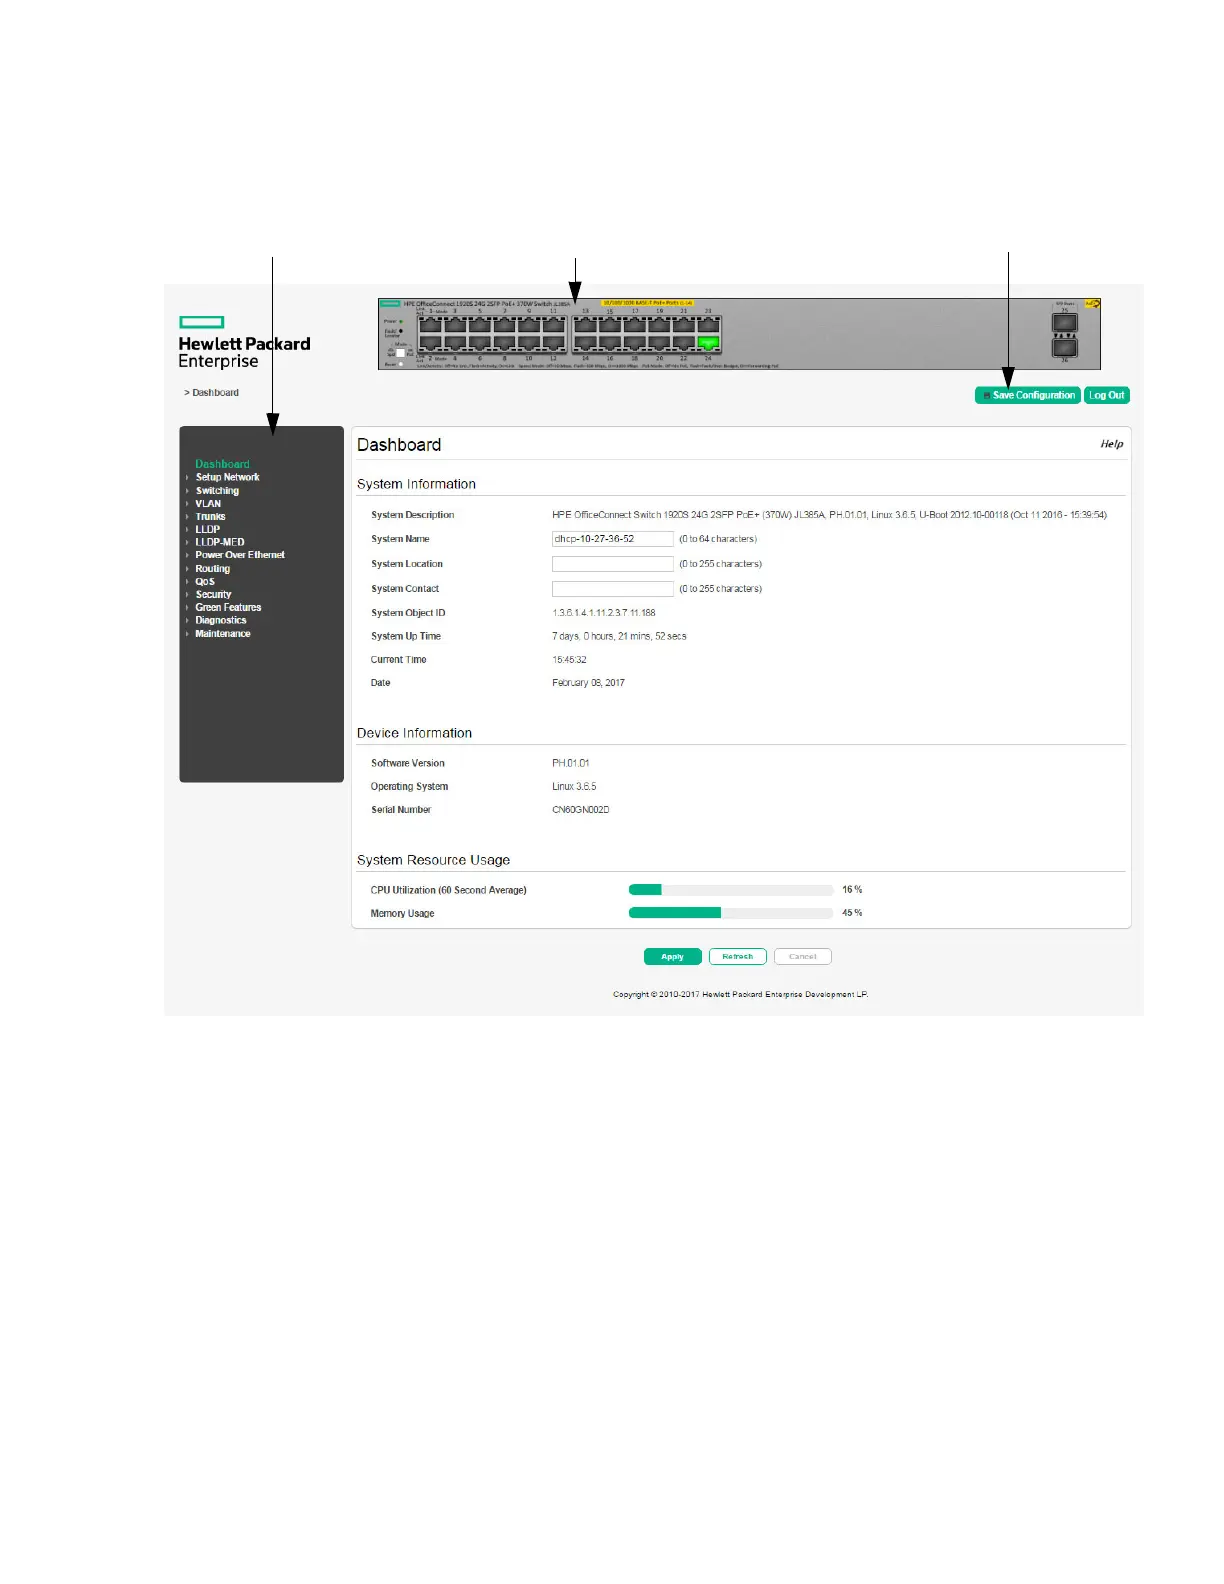Select port 12 on the faceplate
Image resolution: width=1224 pixels, height=1584 pixels.
[x=554, y=344]
